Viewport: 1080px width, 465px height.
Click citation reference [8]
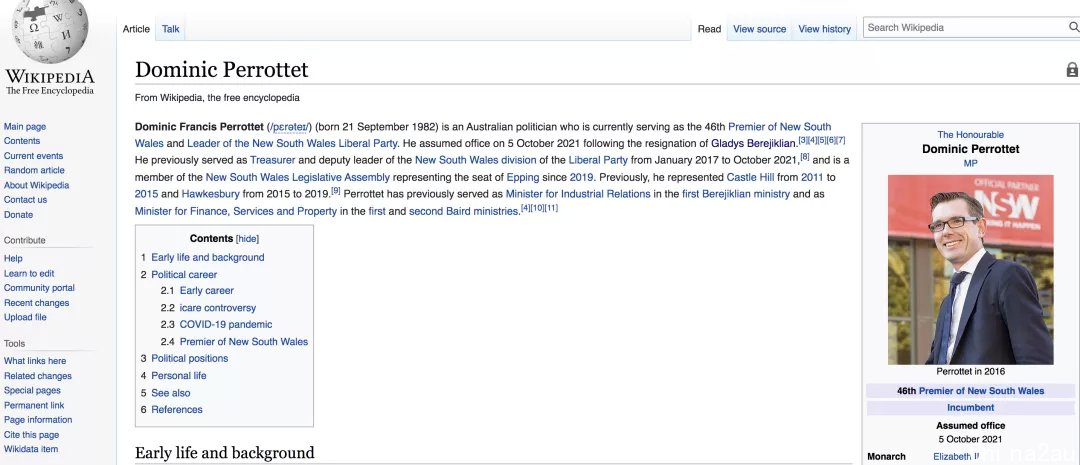(804, 157)
